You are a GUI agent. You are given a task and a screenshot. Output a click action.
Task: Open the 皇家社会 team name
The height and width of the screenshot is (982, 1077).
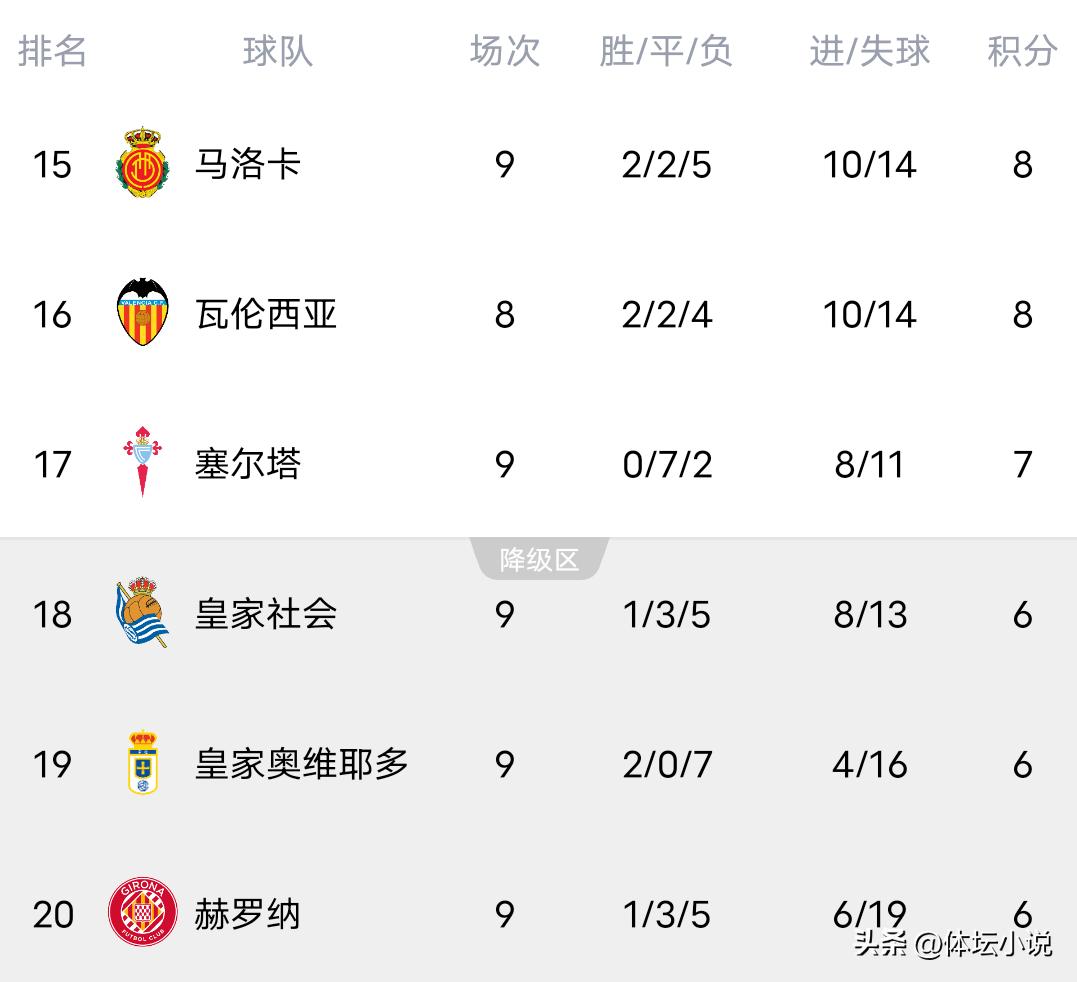coord(266,614)
